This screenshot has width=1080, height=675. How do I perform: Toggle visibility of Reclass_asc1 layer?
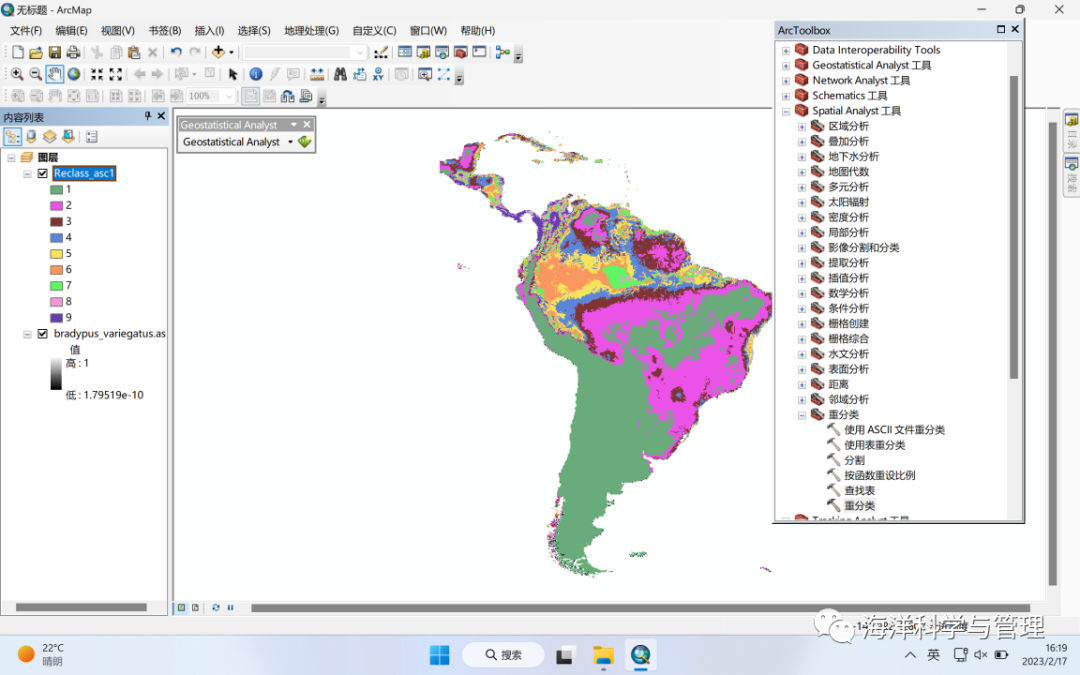tap(43, 174)
